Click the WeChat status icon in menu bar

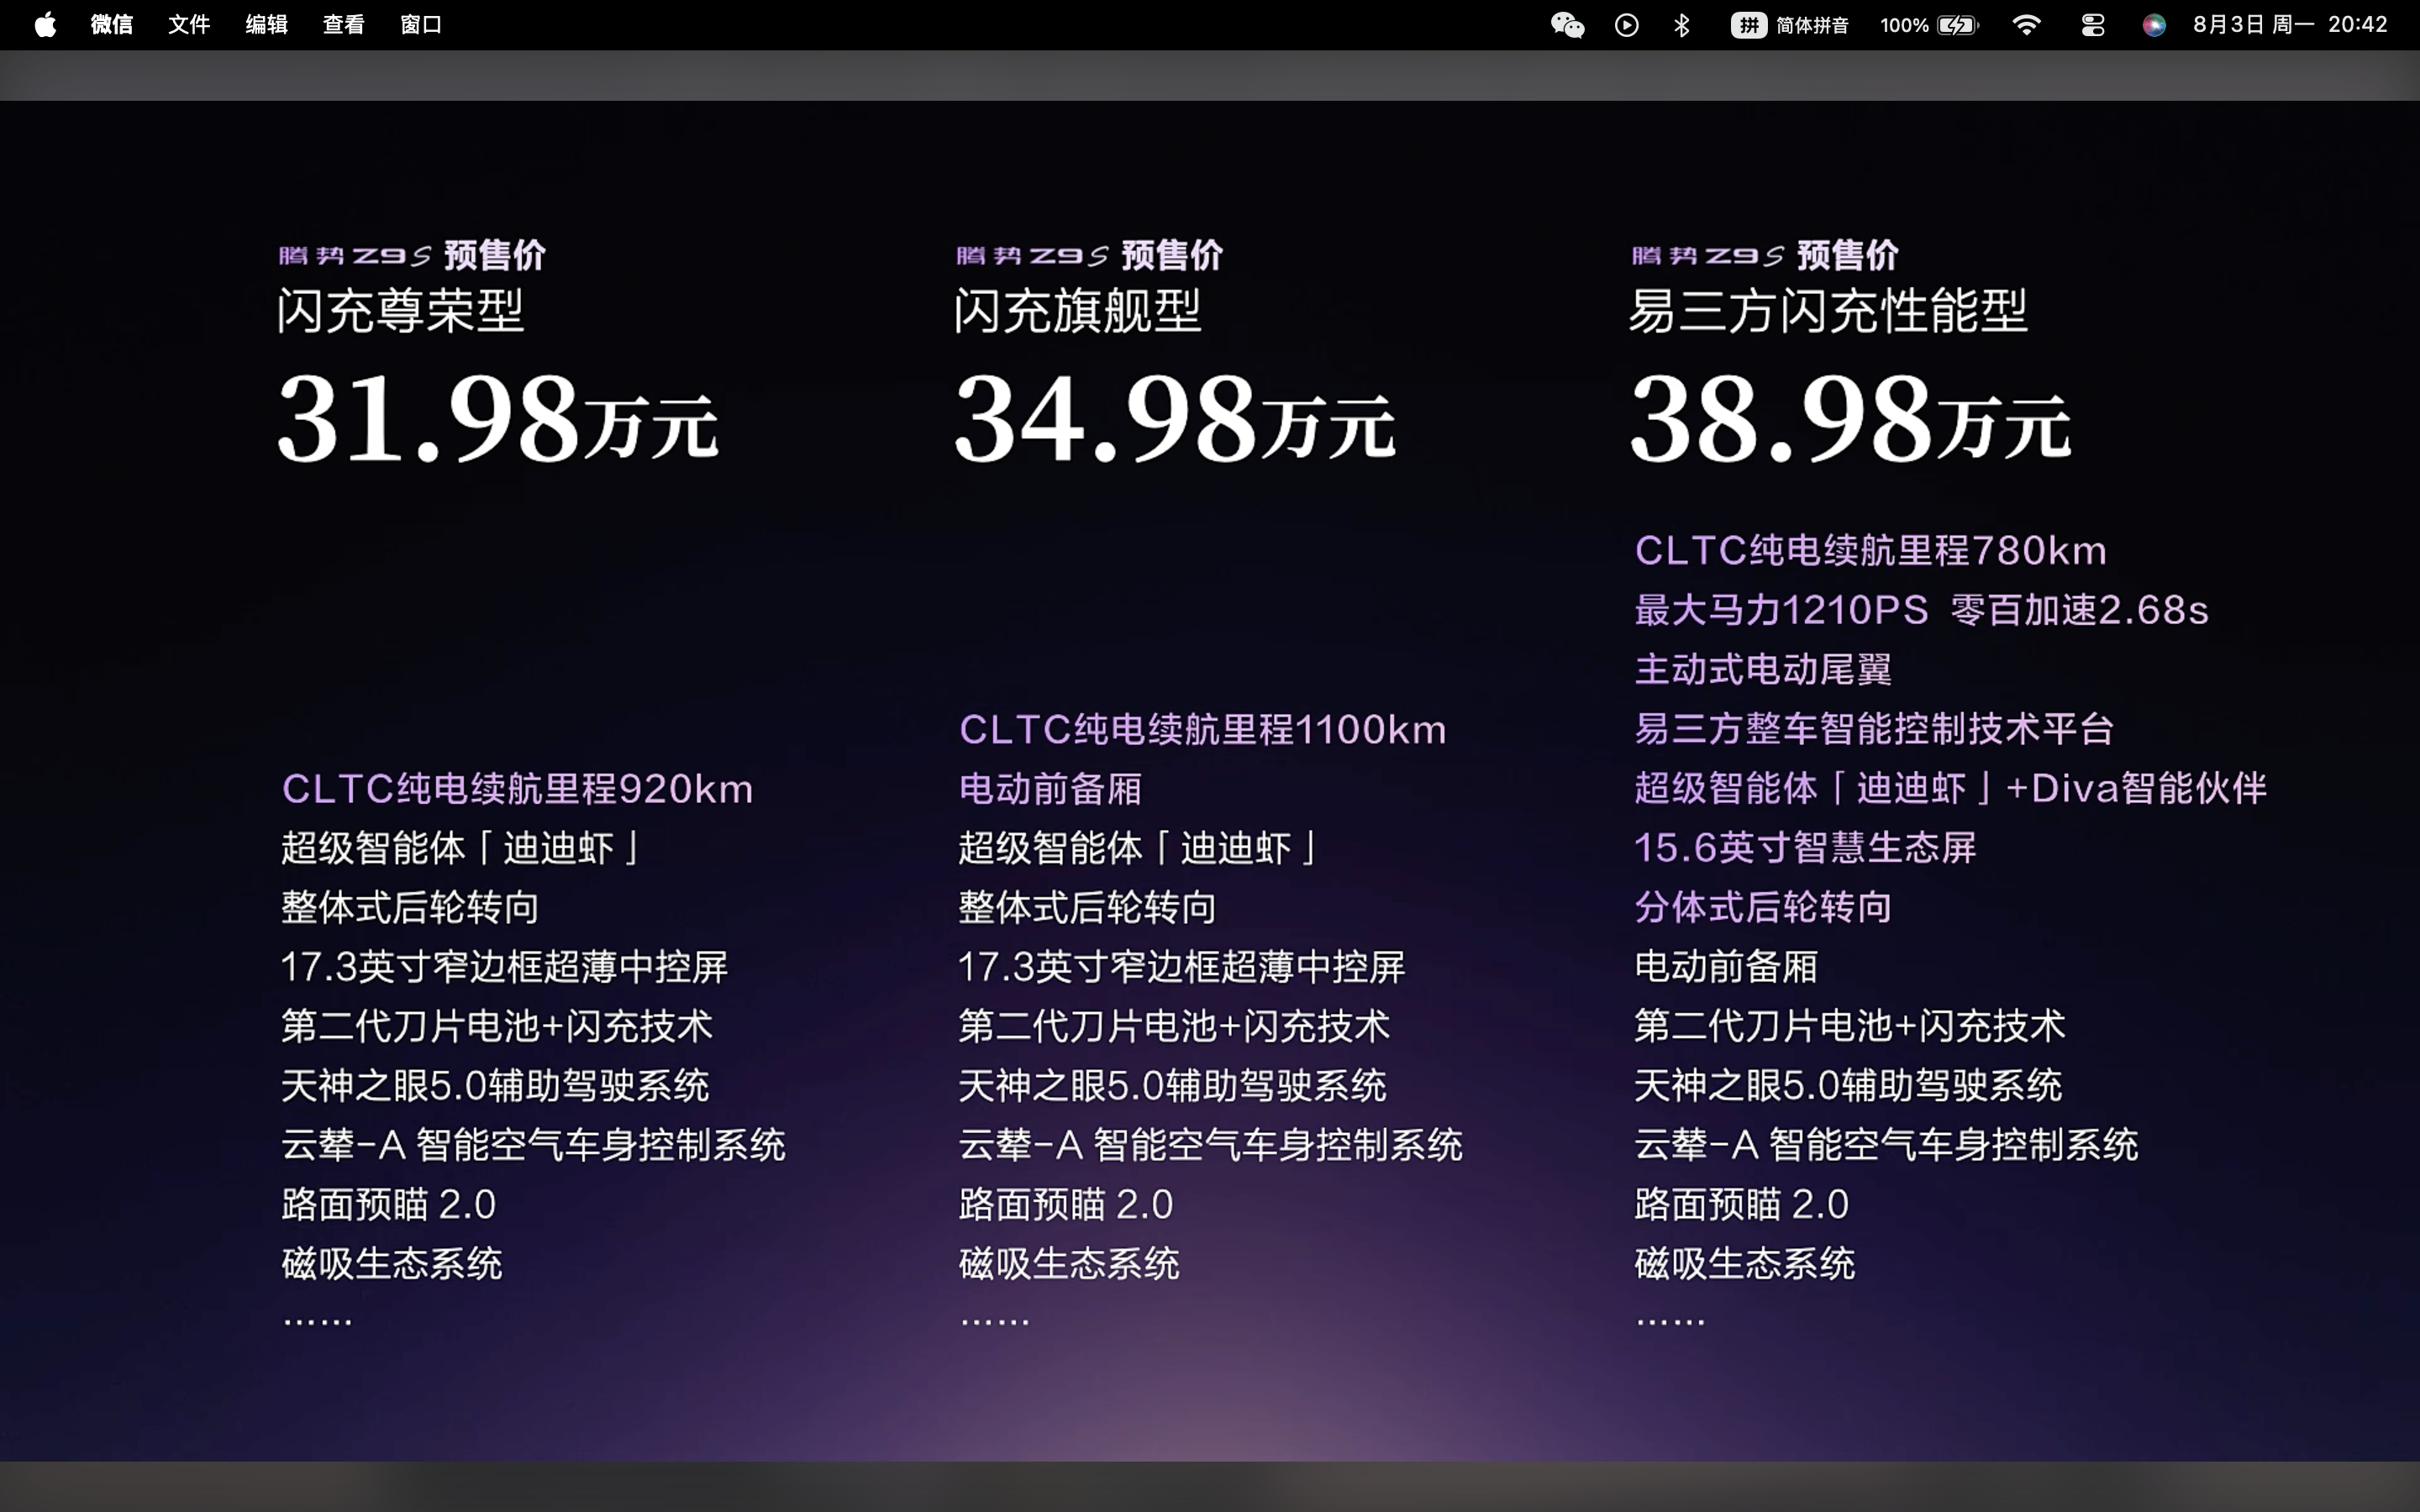(x=1567, y=25)
